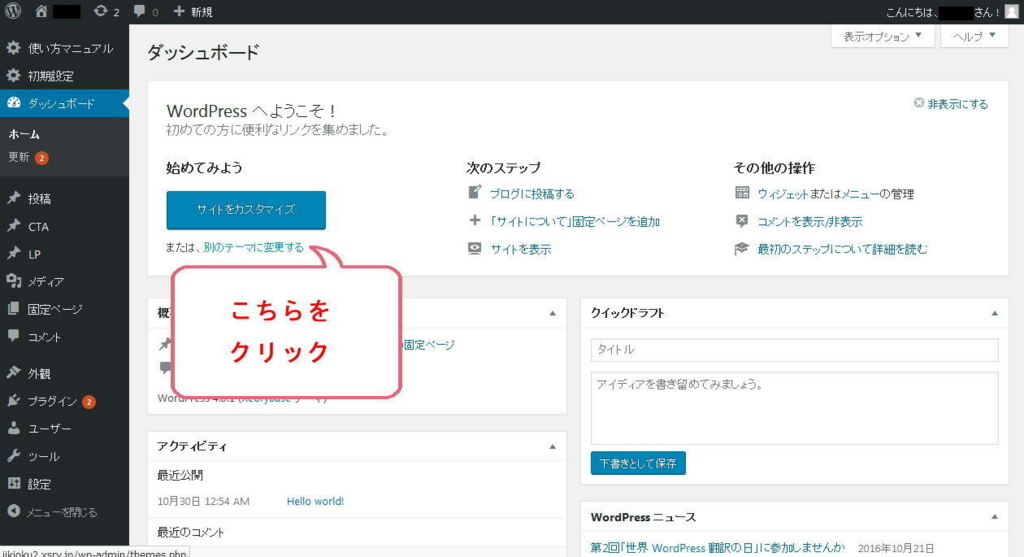Open メディア in the sidebar
The width and height of the screenshot is (1024, 557).
64,281
